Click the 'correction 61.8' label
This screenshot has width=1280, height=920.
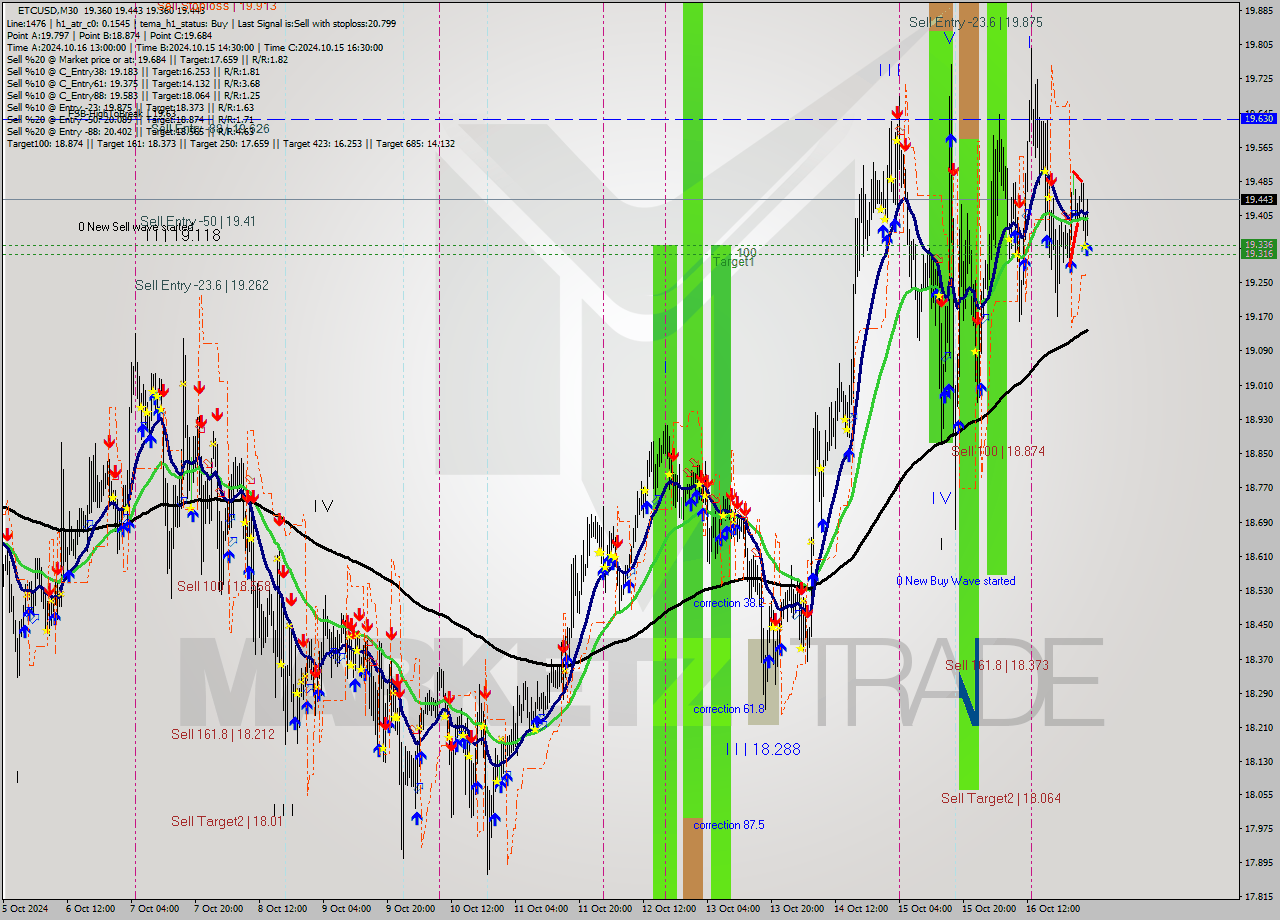[x=729, y=709]
